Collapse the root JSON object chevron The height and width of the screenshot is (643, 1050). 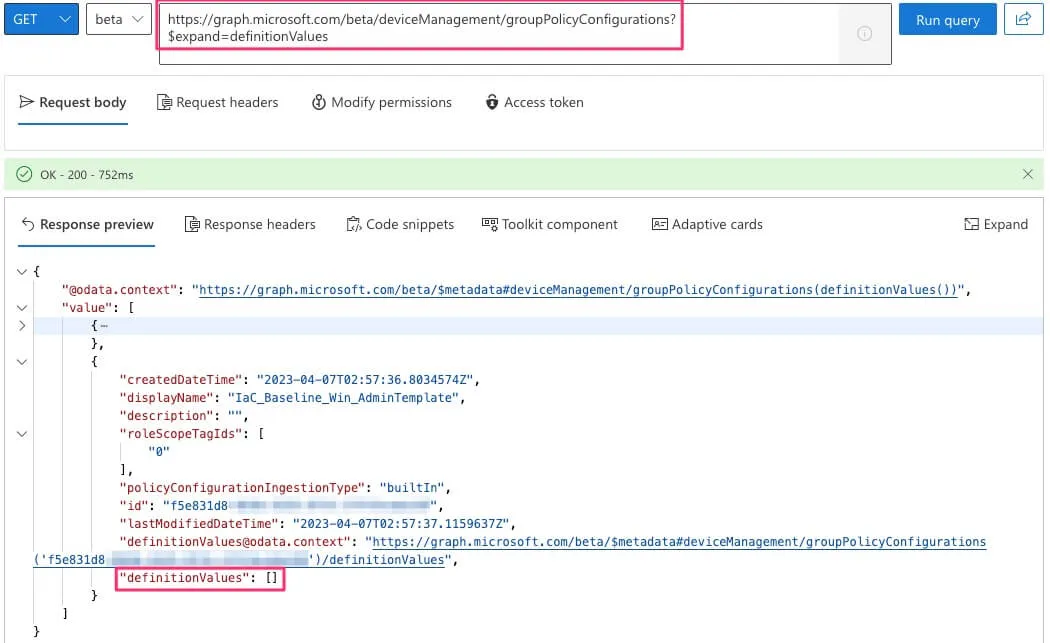pos(21,271)
